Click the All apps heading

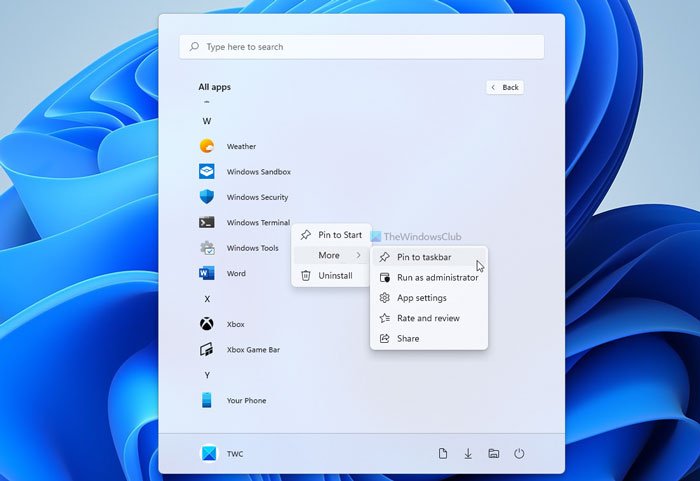click(x=215, y=87)
